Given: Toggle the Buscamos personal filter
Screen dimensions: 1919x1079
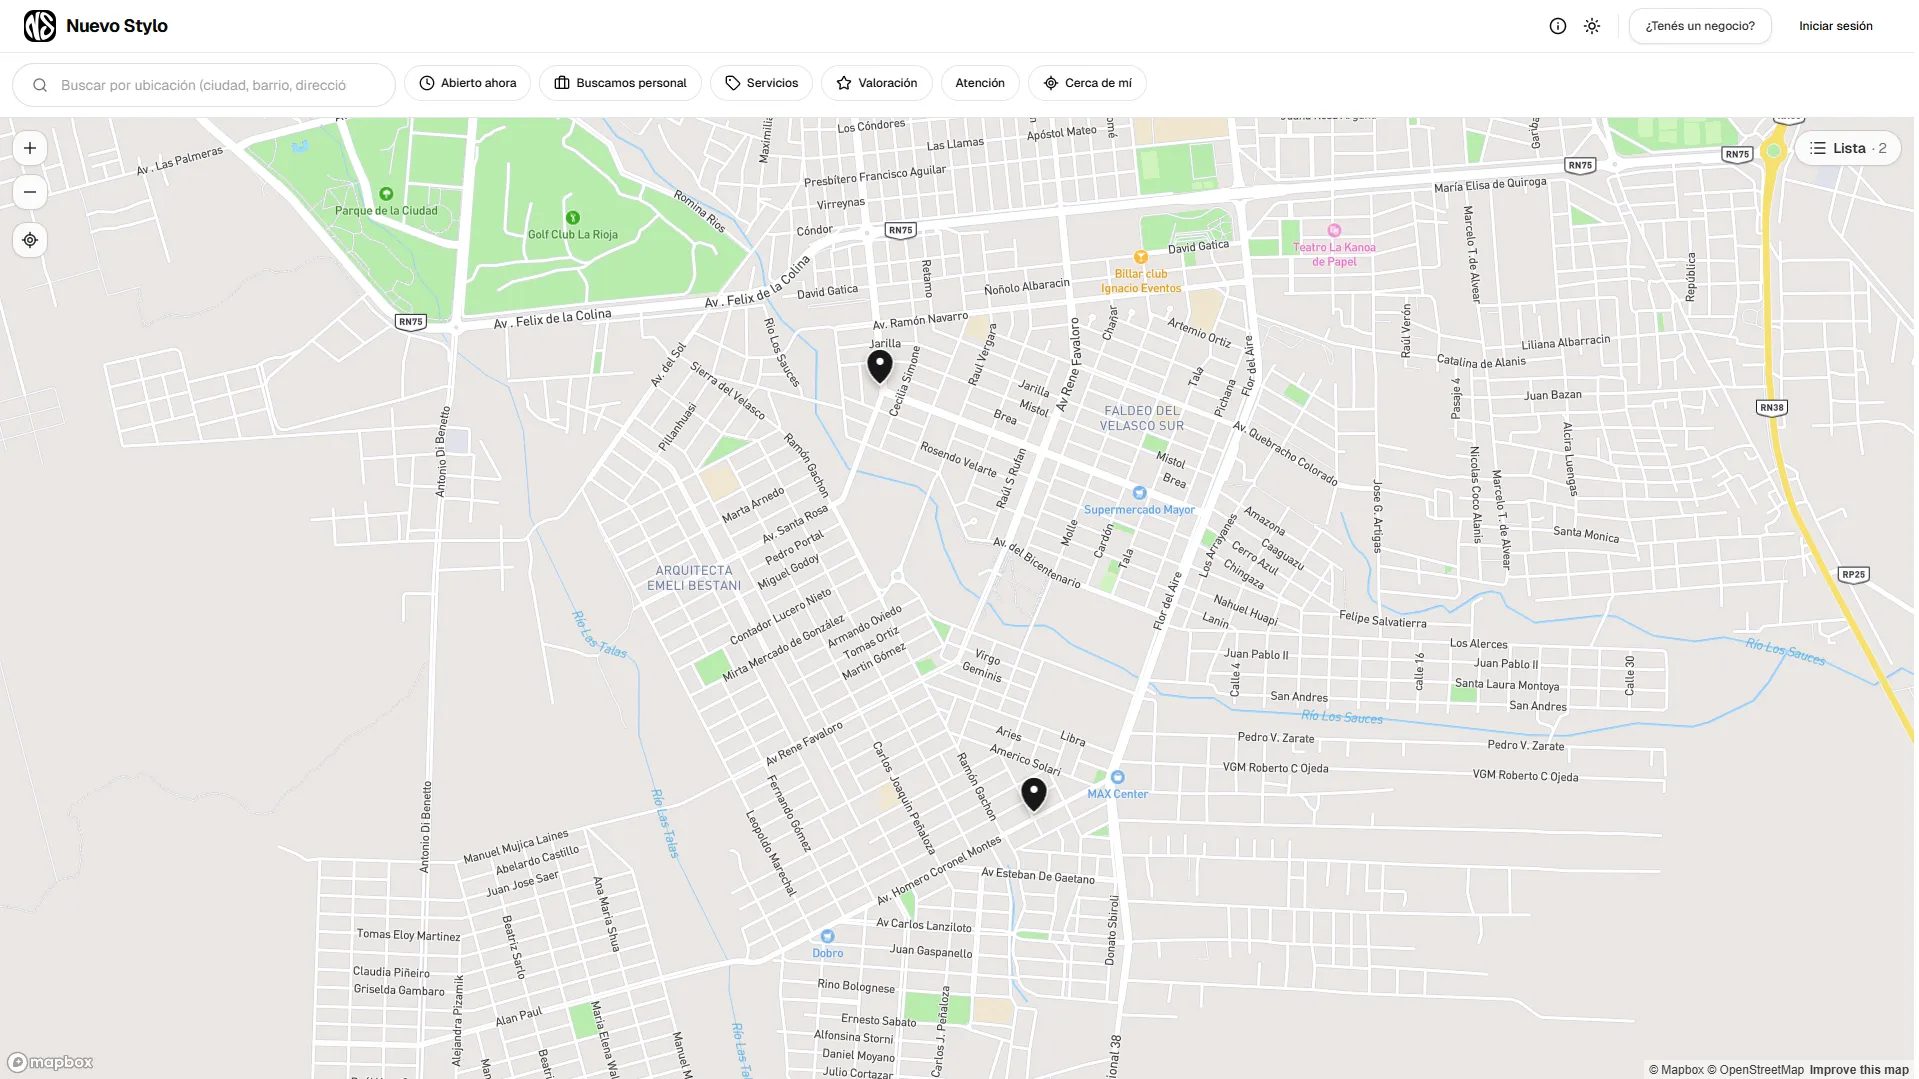Looking at the screenshot, I should (620, 83).
